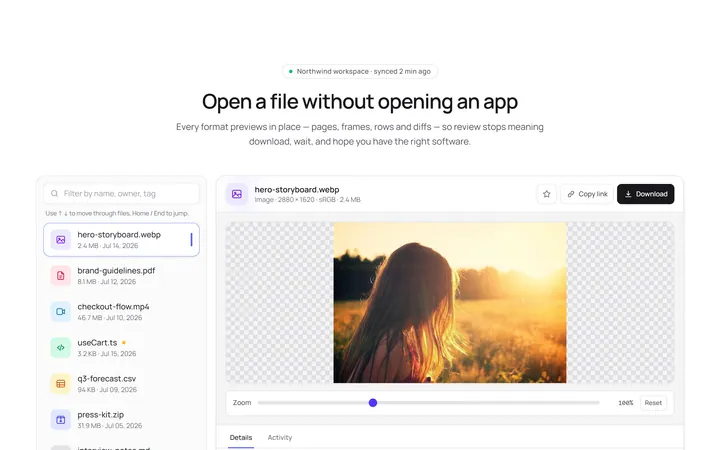Viewport: 720px width, 450px height.
Task: Click the code icon beside useCart.ts
Action: [x=61, y=348]
